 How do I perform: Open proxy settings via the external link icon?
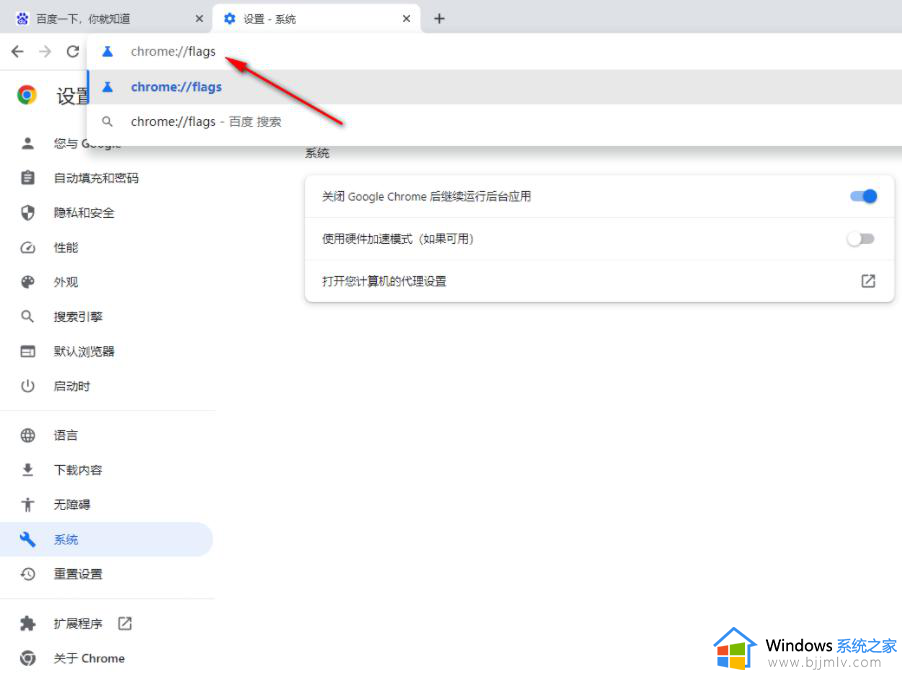point(868,281)
